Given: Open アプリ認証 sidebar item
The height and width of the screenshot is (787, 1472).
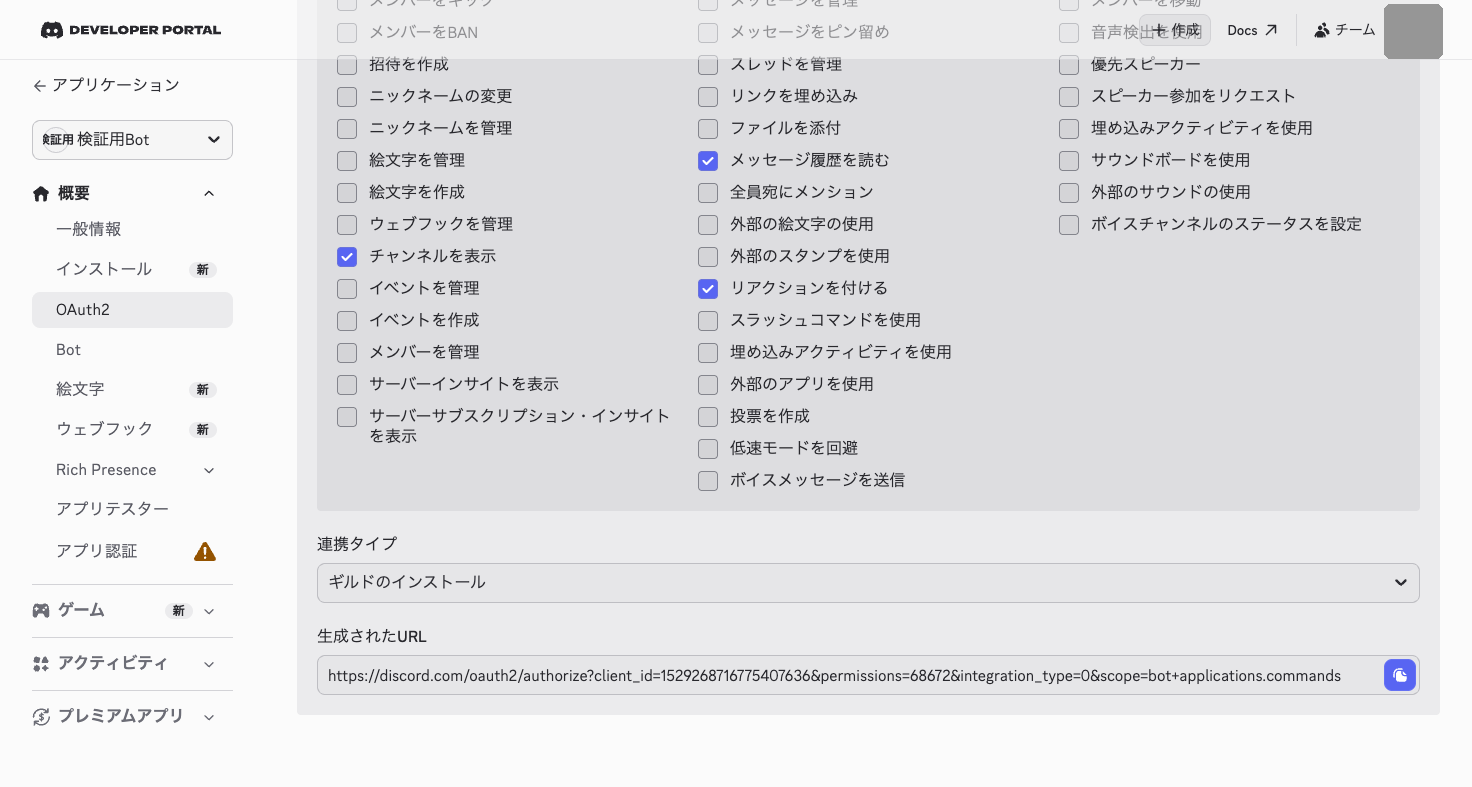Looking at the screenshot, I should click(x=132, y=551).
